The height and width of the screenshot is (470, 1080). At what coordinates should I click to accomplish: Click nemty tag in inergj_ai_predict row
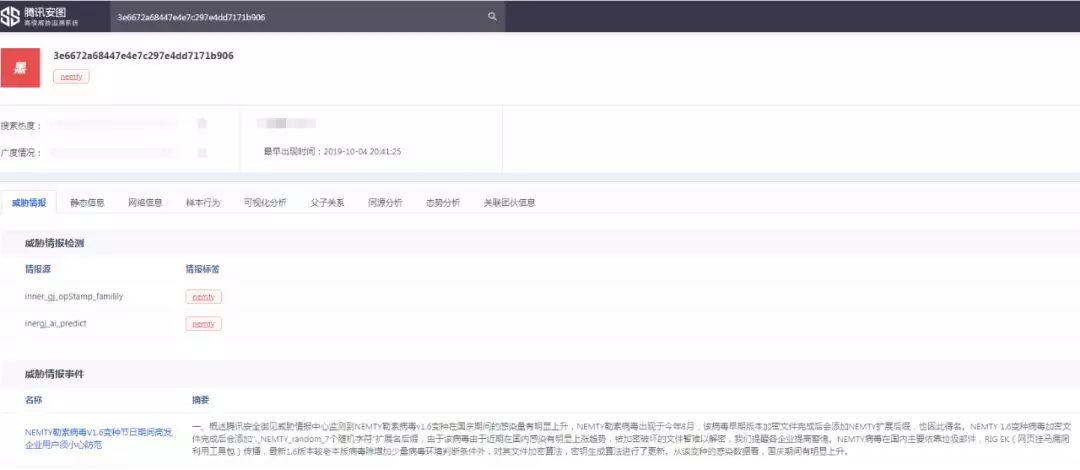point(203,324)
